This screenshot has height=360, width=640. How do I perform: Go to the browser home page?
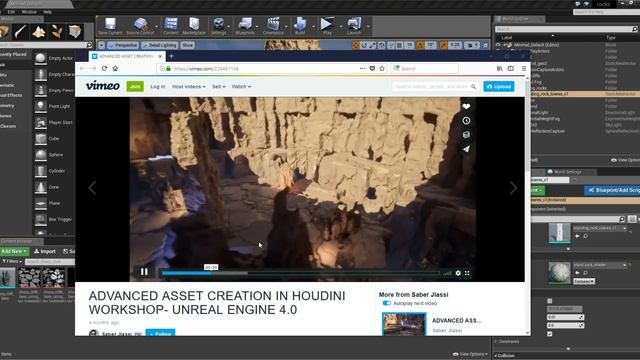116,69
